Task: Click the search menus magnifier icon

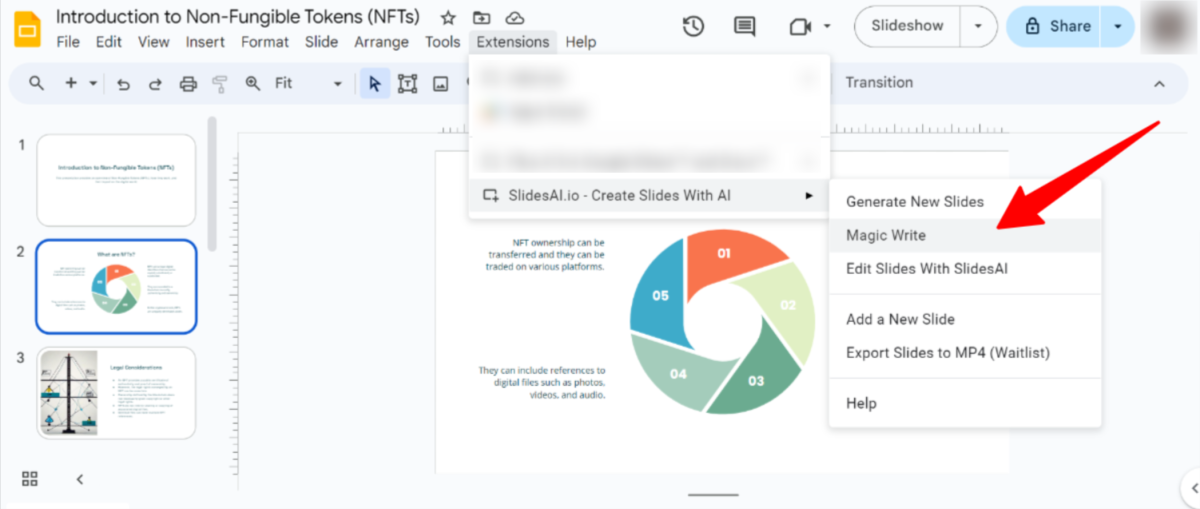Action: point(36,83)
